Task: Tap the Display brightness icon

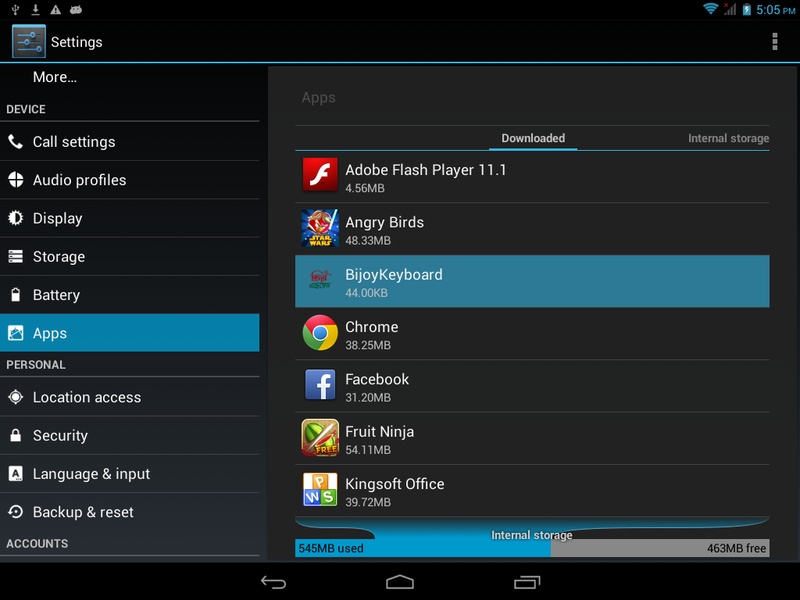Action: [x=16, y=218]
